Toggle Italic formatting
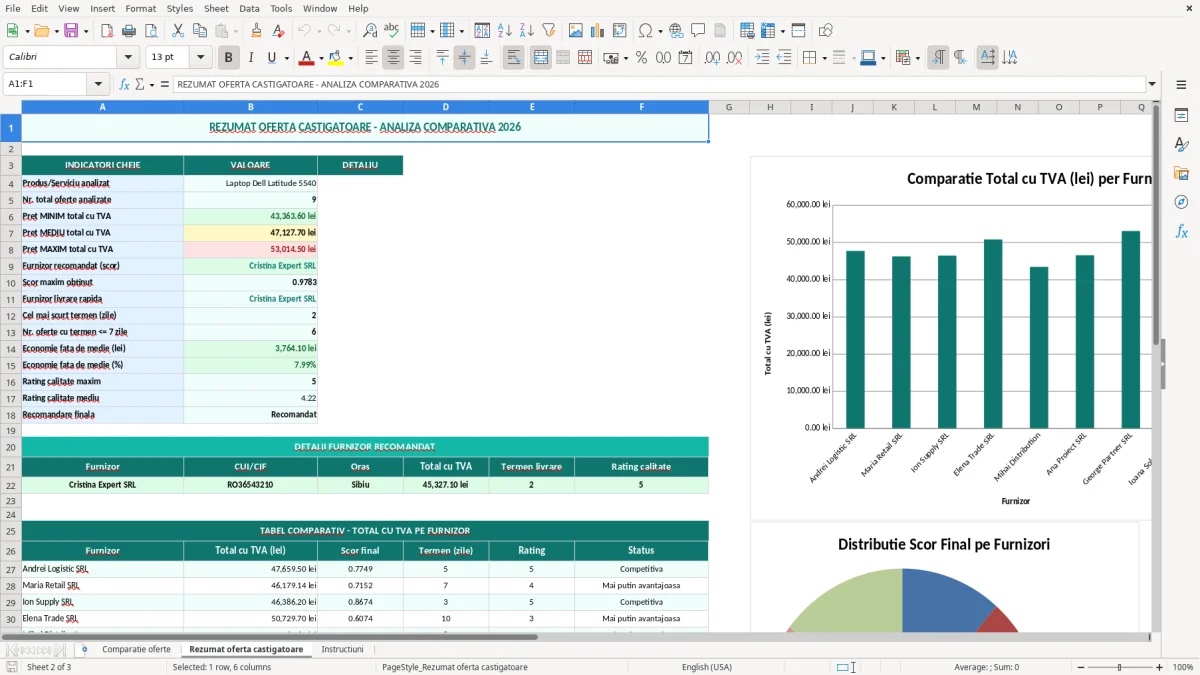The height and width of the screenshot is (675, 1200). pos(251,58)
